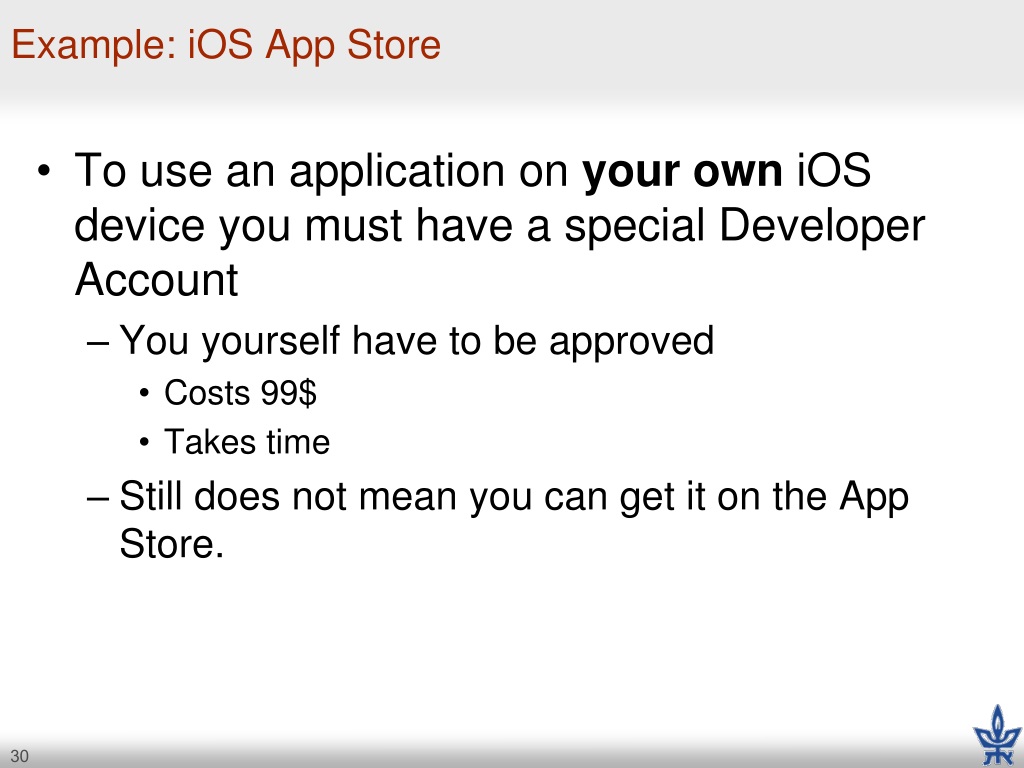Click the blue university logo icon

click(x=997, y=735)
